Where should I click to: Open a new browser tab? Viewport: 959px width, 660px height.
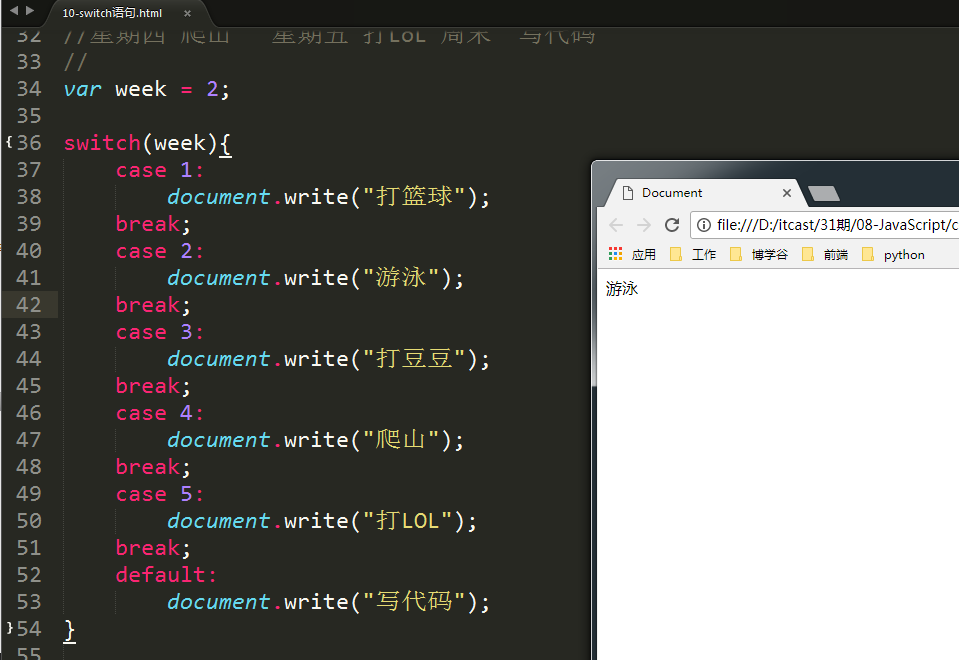824,193
